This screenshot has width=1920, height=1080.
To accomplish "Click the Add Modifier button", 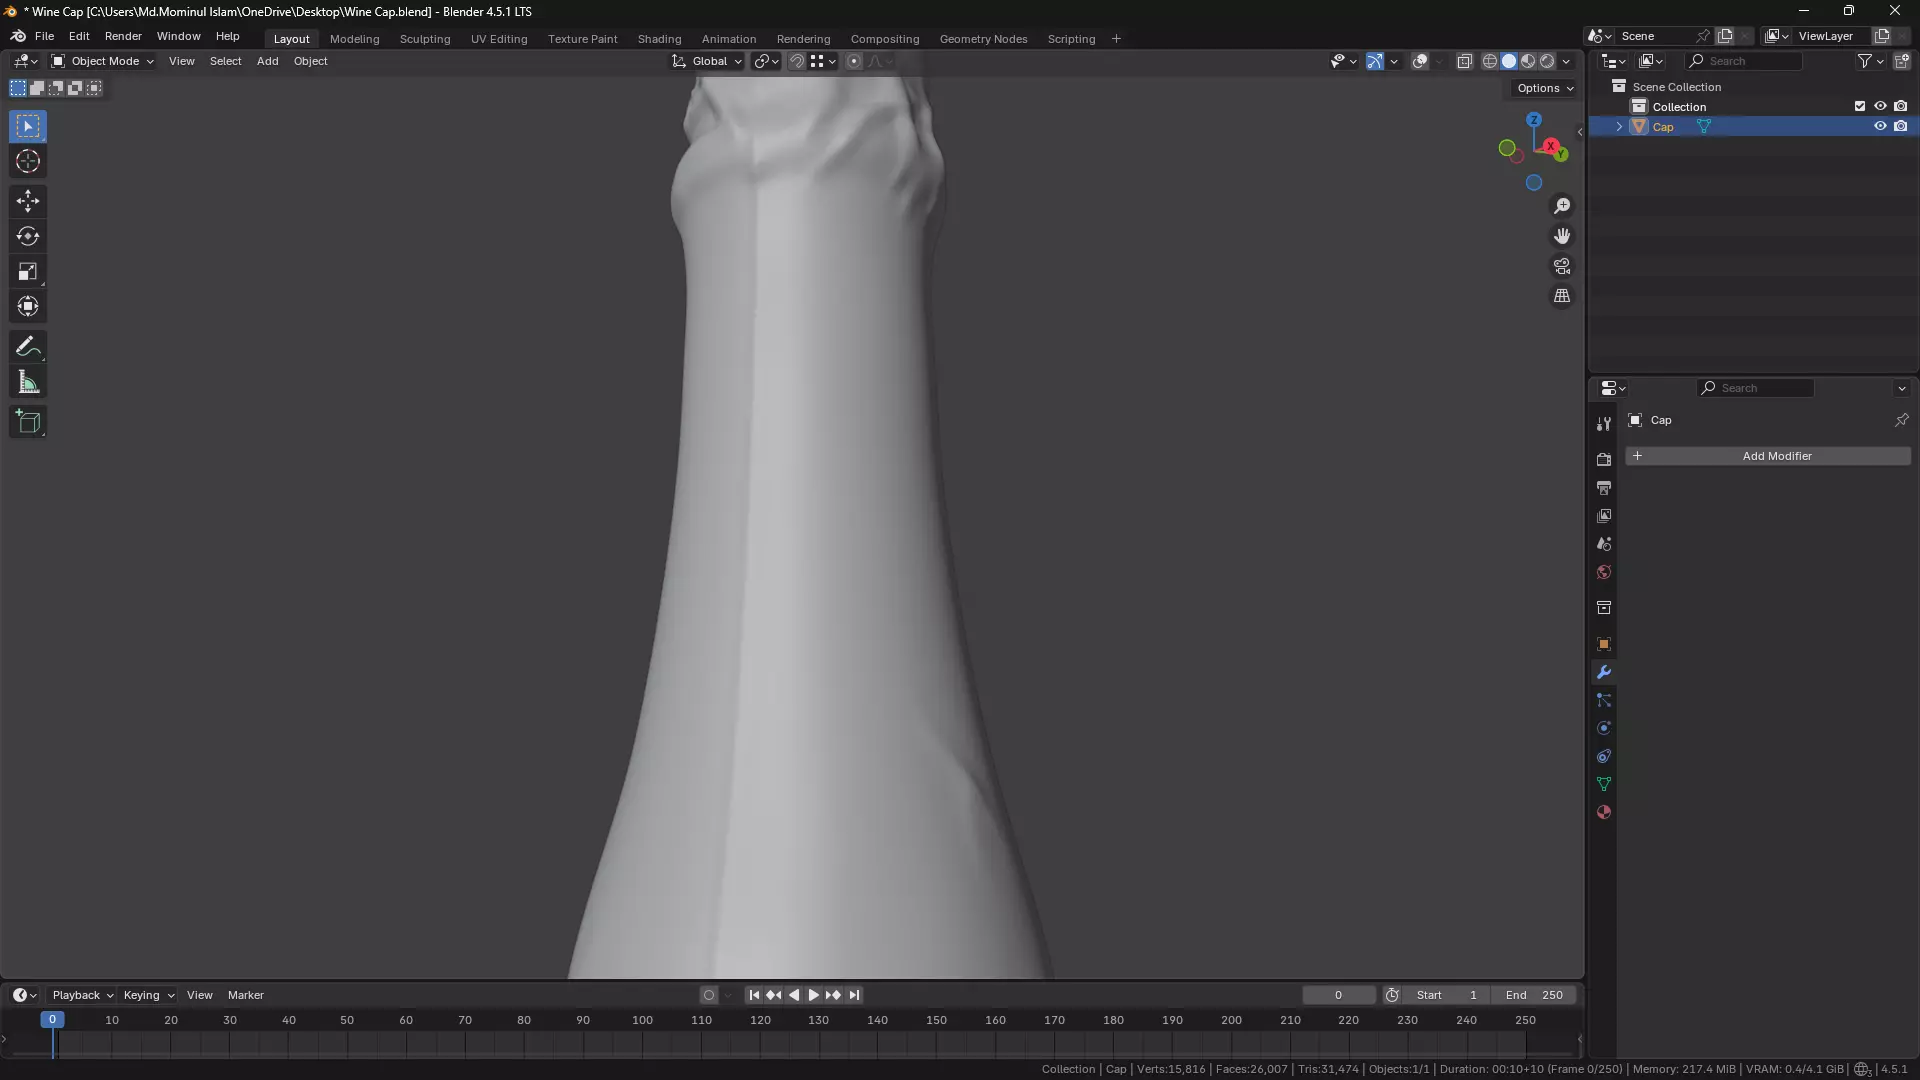I will coord(1767,456).
